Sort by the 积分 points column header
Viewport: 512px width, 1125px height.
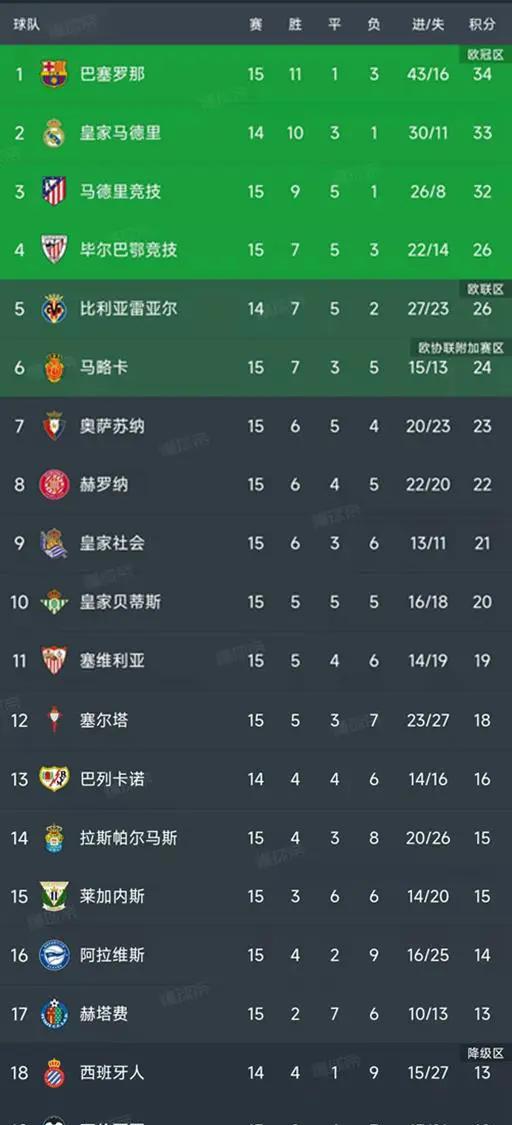tap(482, 24)
